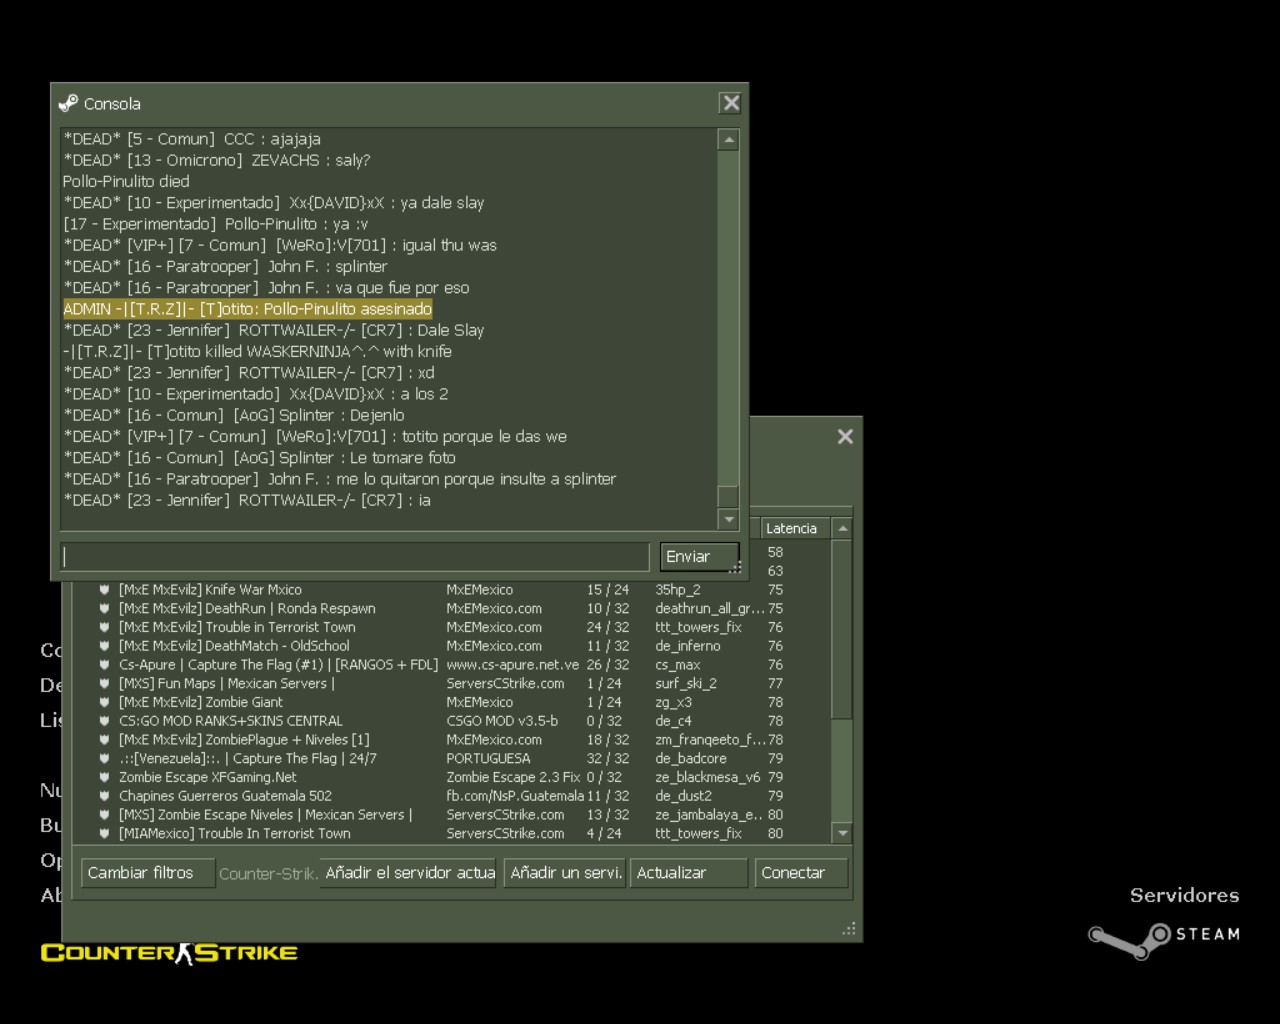
Task: Click shield icon of Venezuela Capture The Flag server
Action: (x=104, y=758)
